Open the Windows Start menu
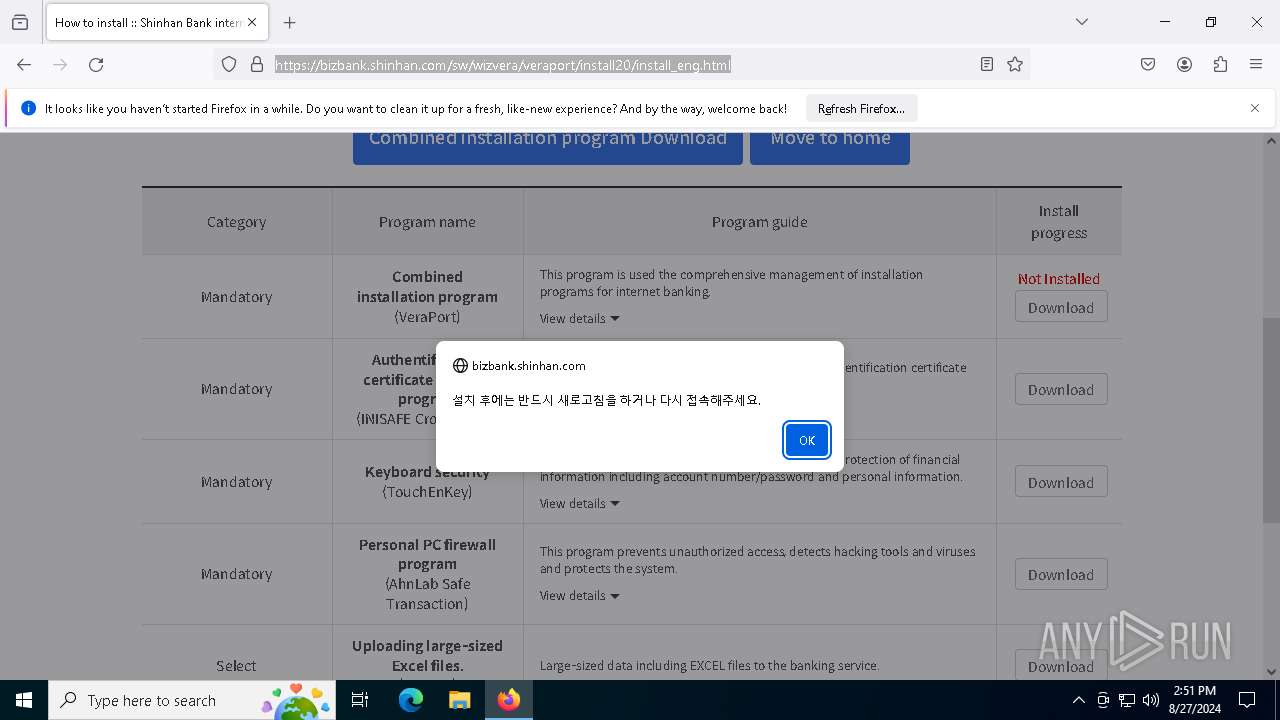The height and width of the screenshot is (720, 1280). tap(24, 700)
